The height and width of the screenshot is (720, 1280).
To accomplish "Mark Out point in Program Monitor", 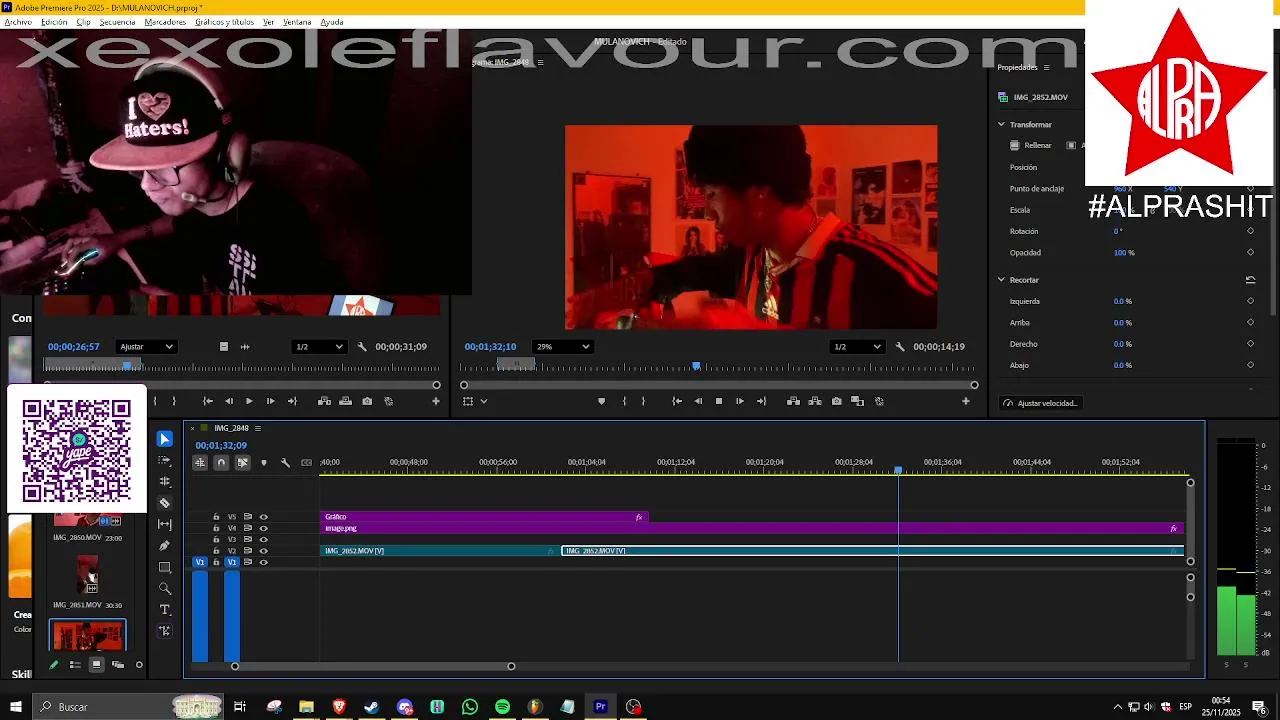I will point(643,401).
